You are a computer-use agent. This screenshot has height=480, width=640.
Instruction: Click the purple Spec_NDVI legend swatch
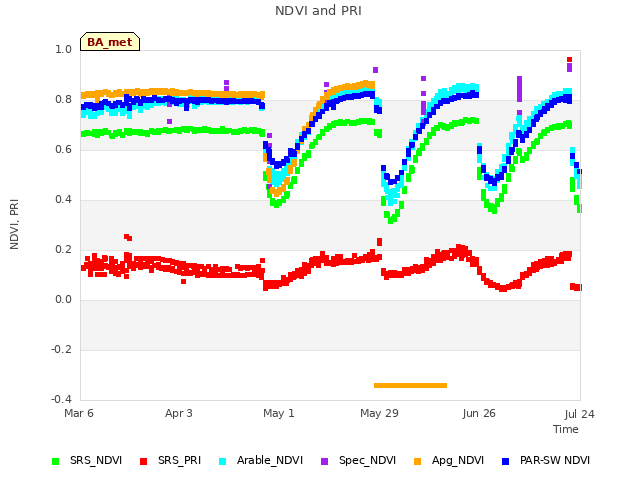point(324,461)
